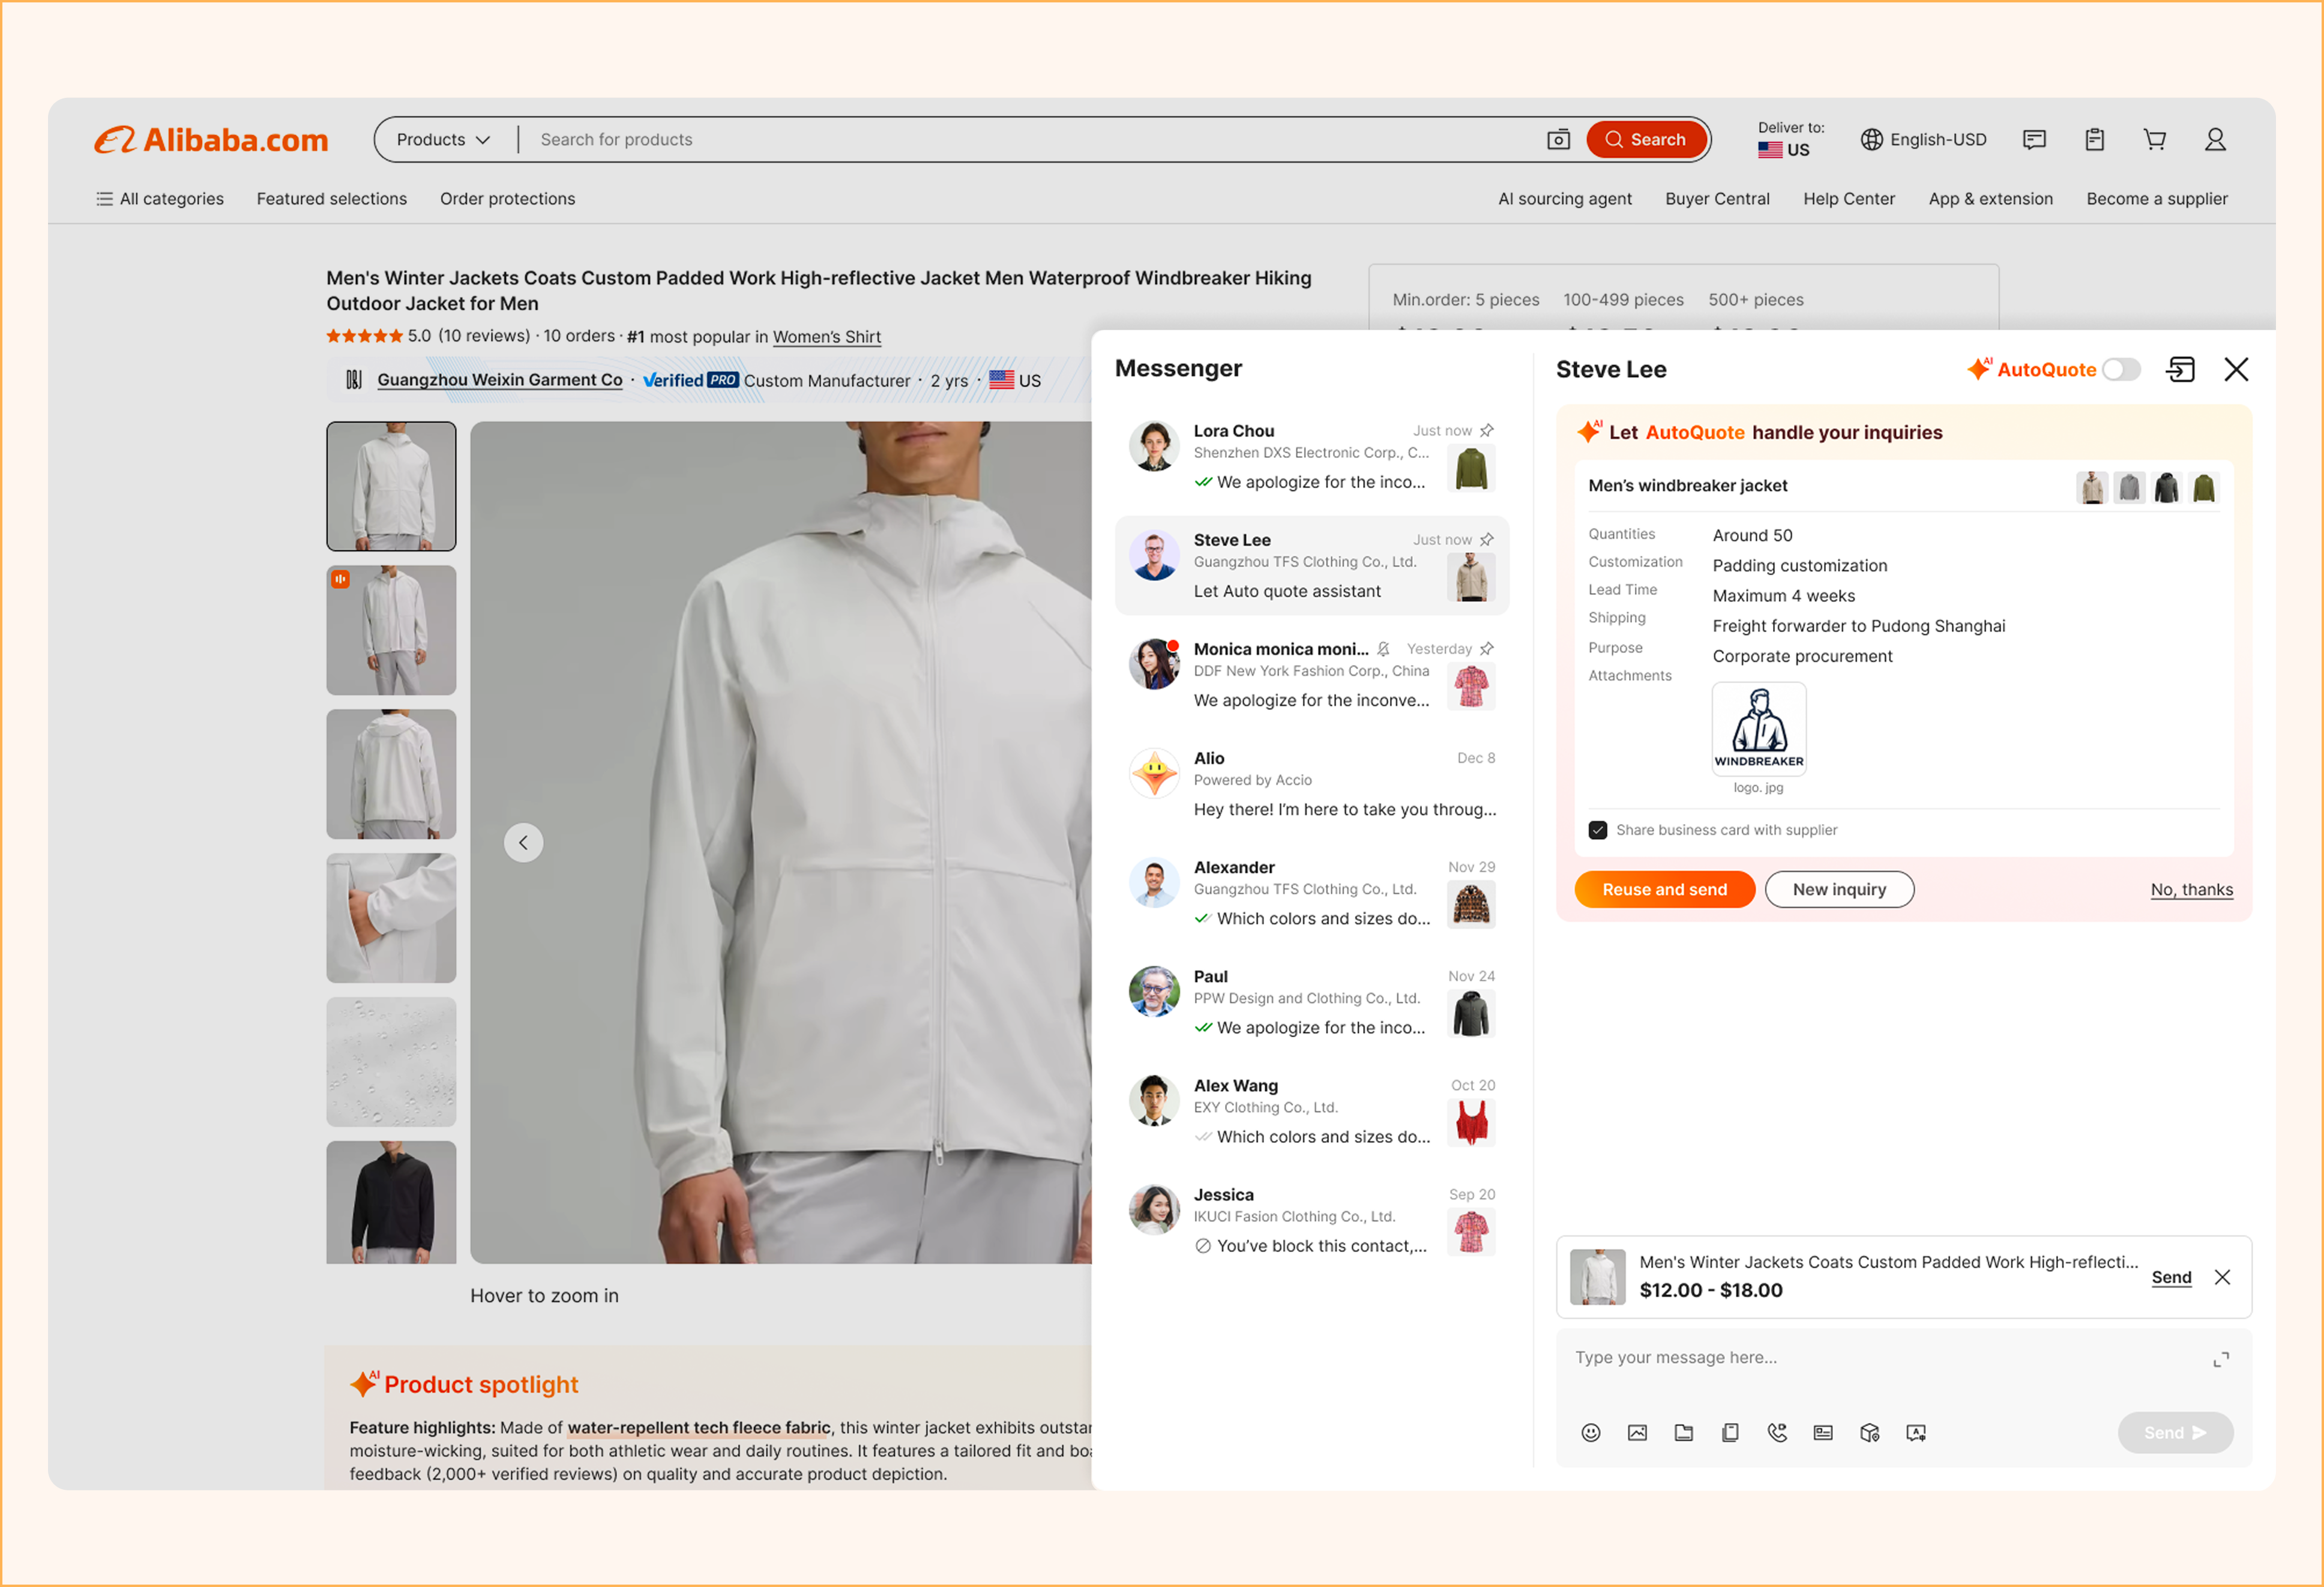Open AI sourcing agent
Screen dimensions: 2324x1587
(1564, 198)
